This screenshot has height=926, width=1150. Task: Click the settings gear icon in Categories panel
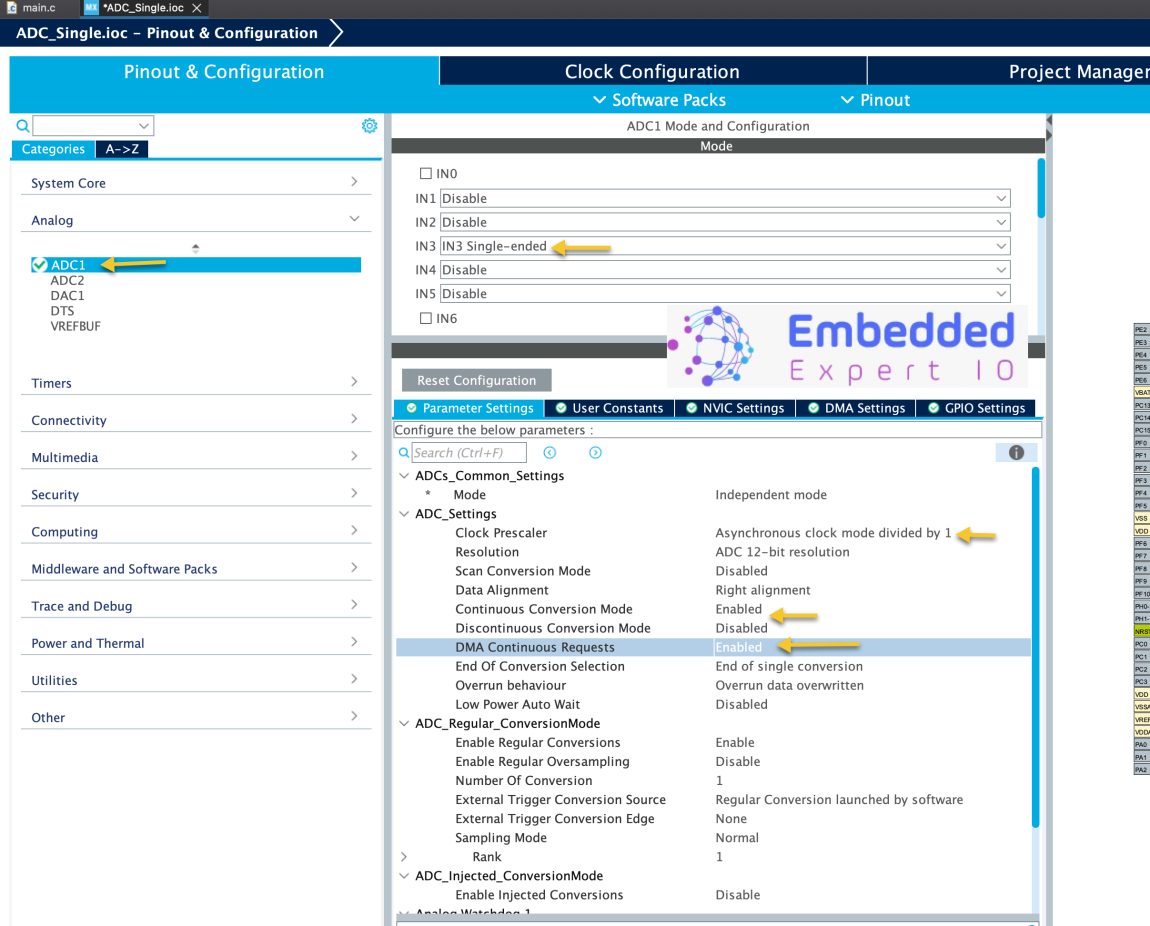(x=369, y=126)
